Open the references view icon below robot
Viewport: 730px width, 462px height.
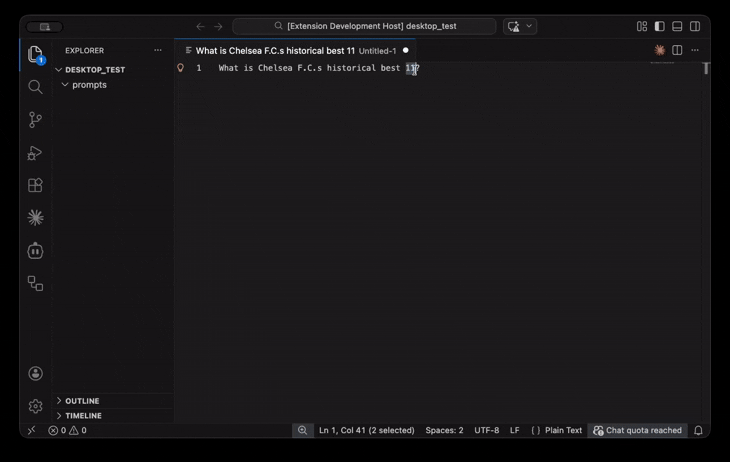[35, 283]
